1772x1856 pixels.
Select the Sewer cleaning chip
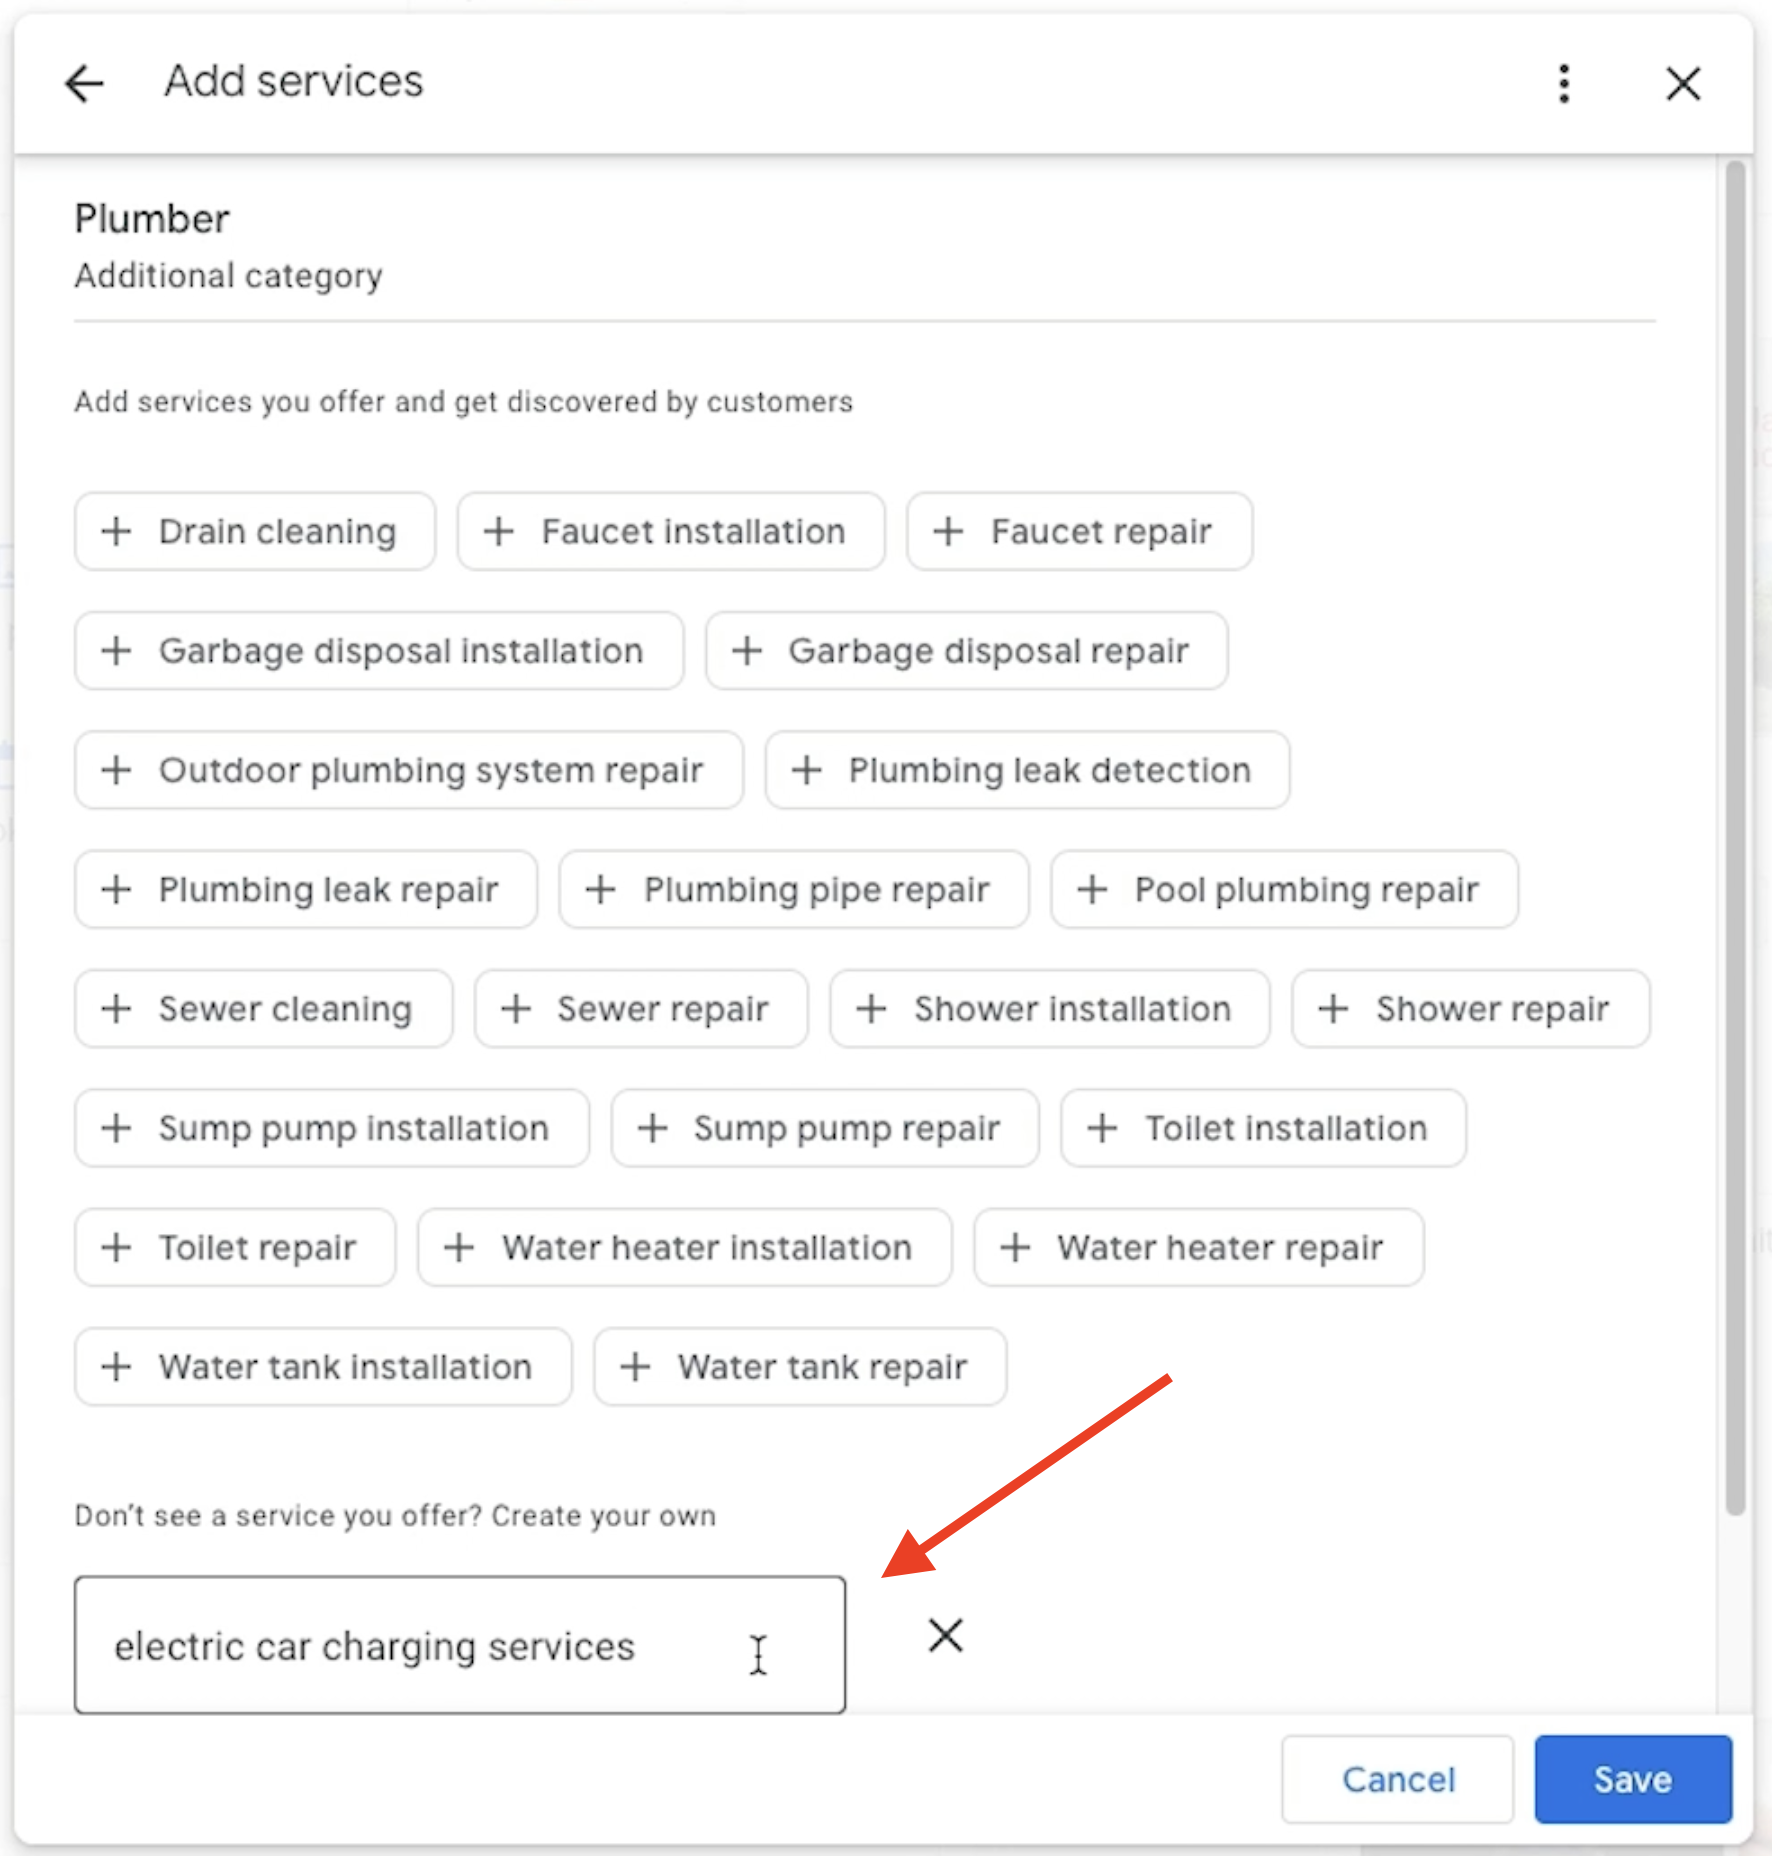pos(263,1009)
